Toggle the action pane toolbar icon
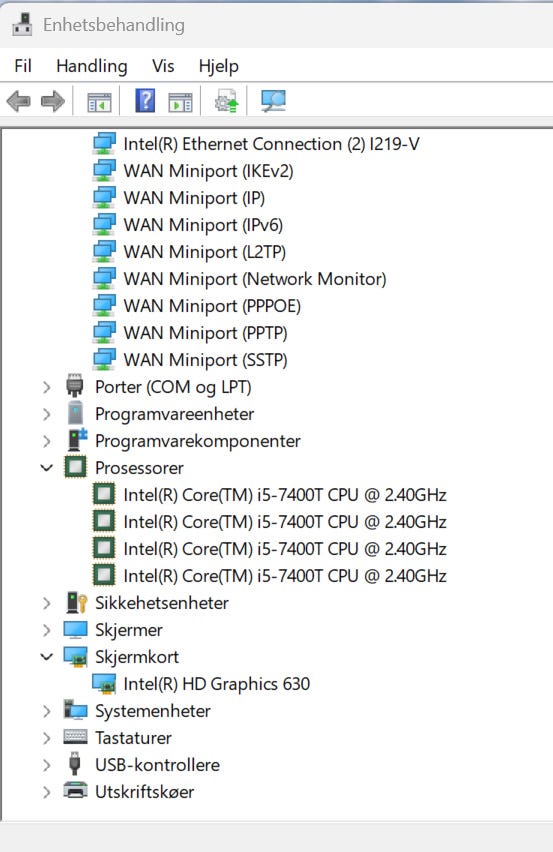The image size is (553, 852). tap(180, 102)
